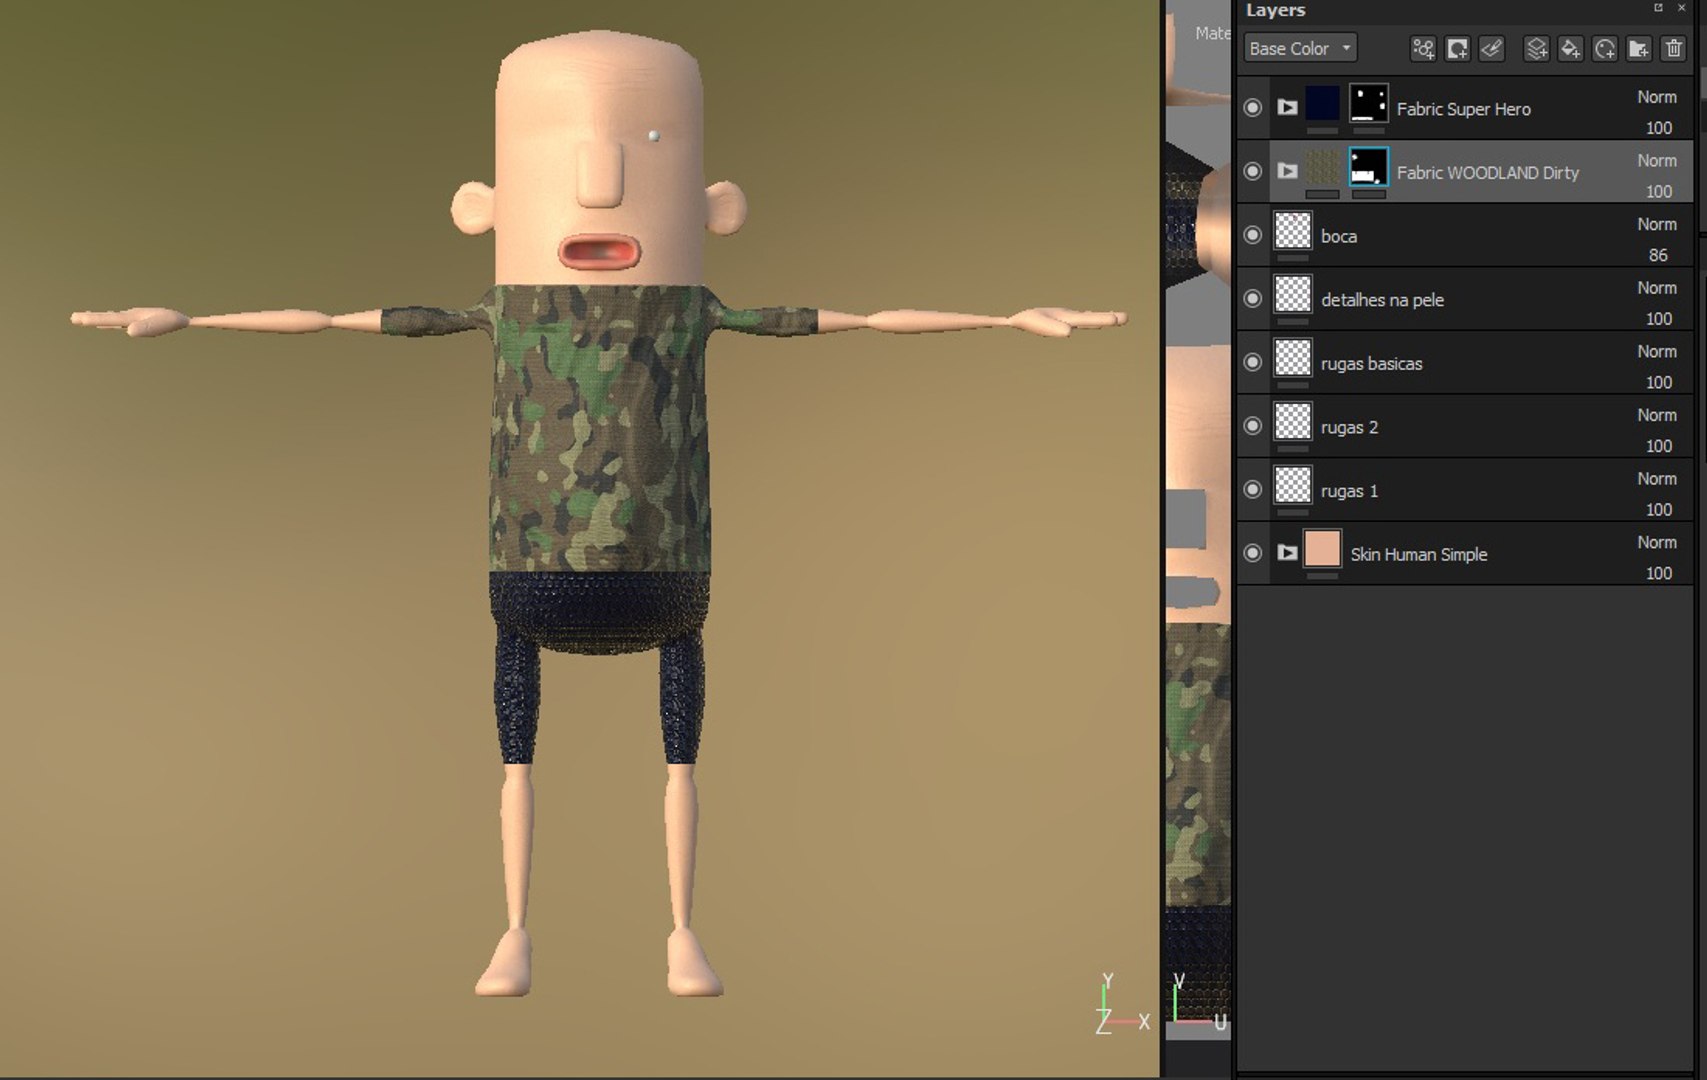Click the dark blue swatch of Fabric Super Hero
This screenshot has width=1707, height=1080.
(x=1322, y=104)
